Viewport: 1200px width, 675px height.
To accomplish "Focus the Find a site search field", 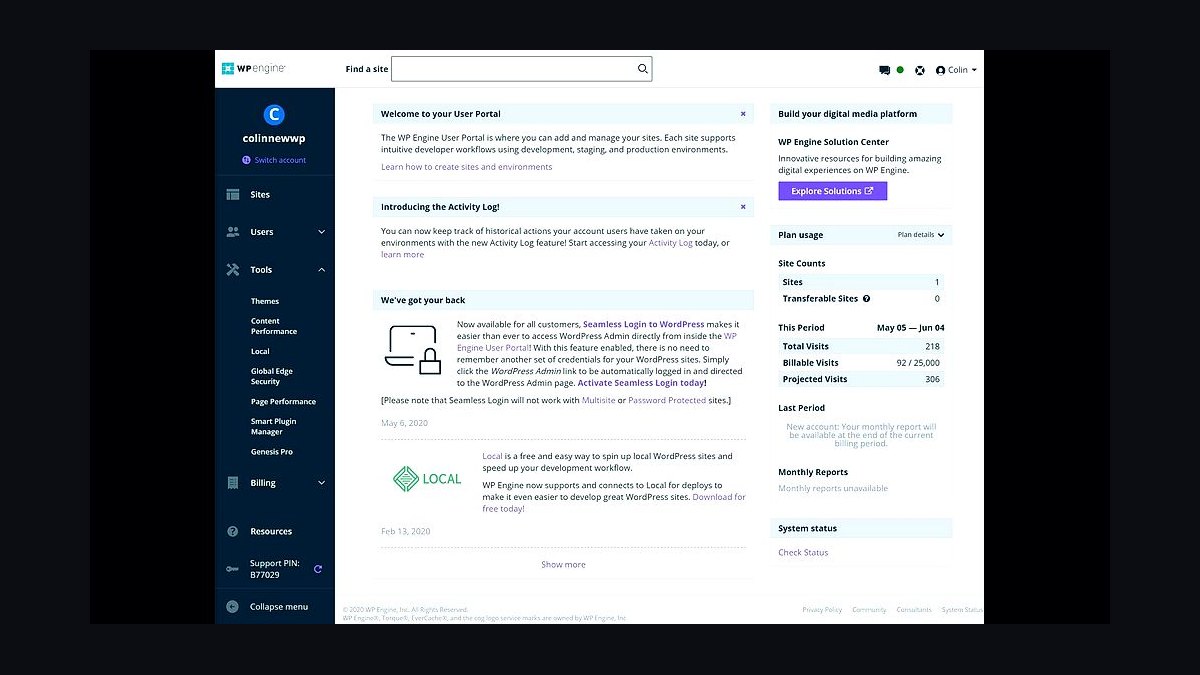I will click(x=521, y=69).
